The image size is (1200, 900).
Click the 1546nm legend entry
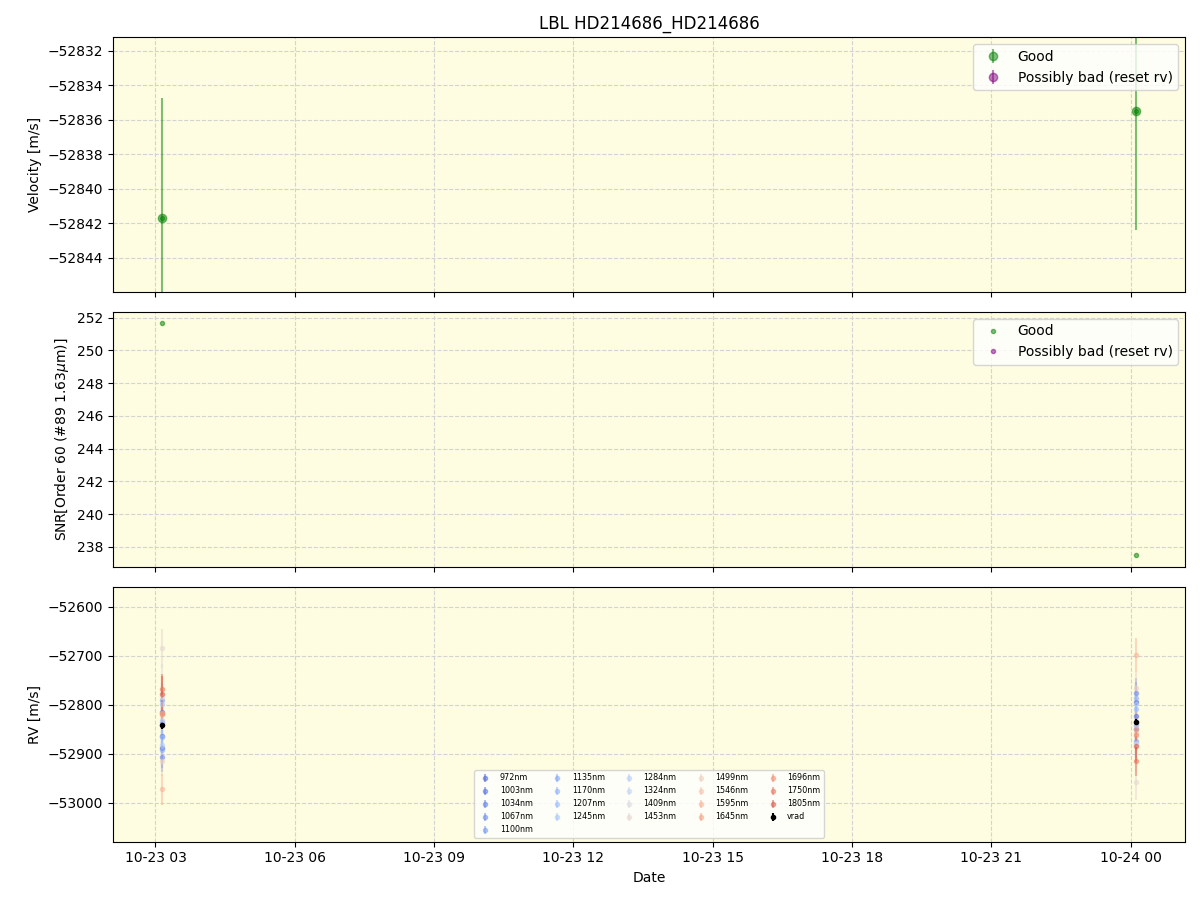point(722,791)
